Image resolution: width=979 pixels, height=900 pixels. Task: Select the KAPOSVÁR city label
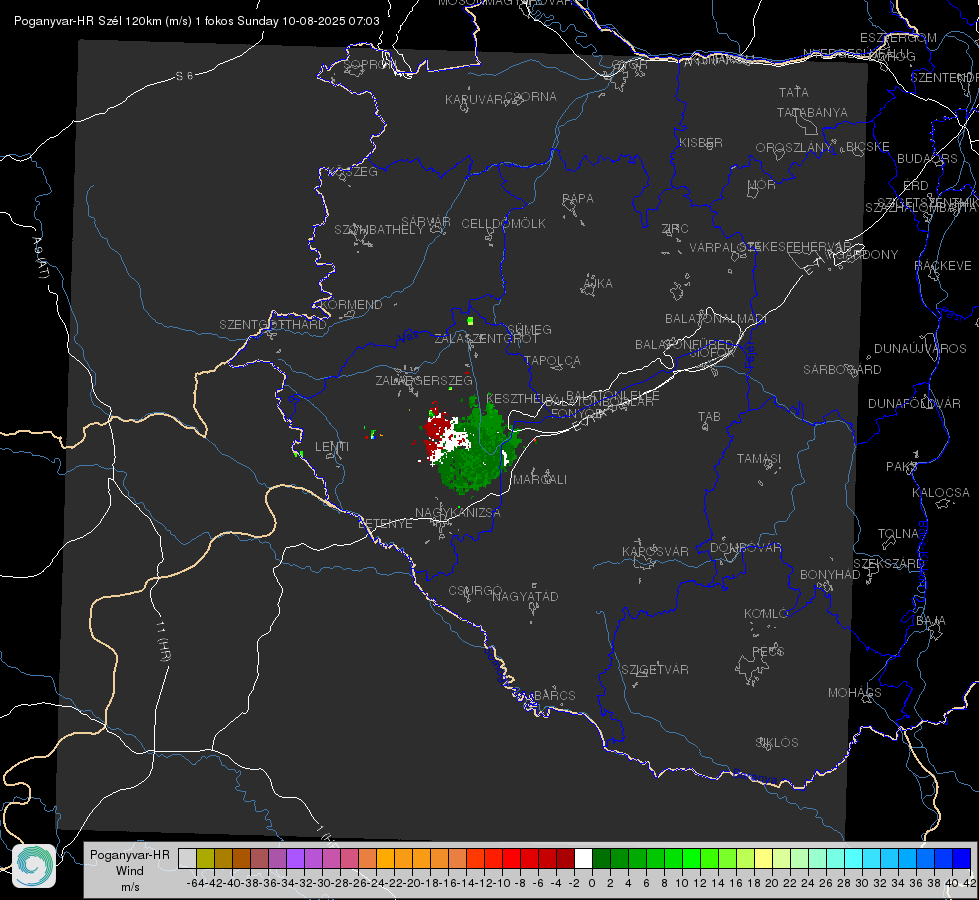tap(655, 551)
